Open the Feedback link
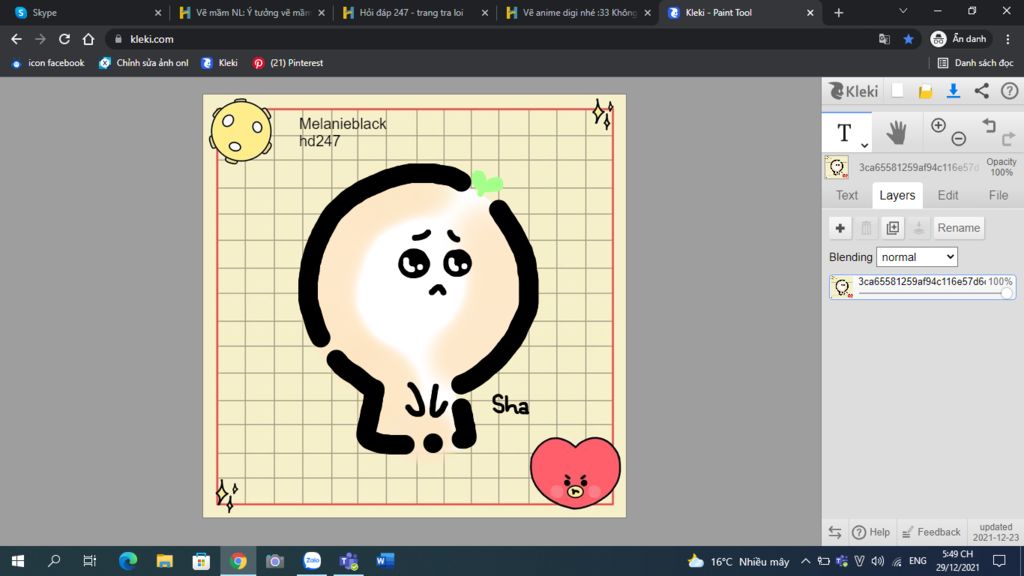This screenshot has height=576, width=1024. click(931, 532)
